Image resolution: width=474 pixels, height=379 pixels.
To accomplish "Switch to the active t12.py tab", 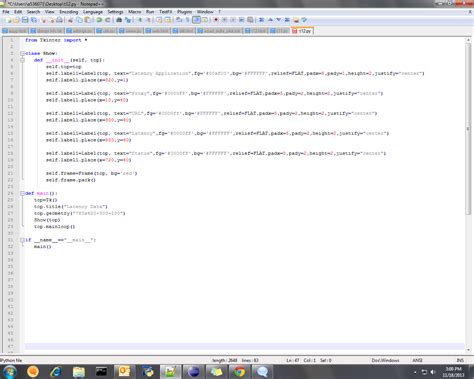I will [x=302, y=31].
